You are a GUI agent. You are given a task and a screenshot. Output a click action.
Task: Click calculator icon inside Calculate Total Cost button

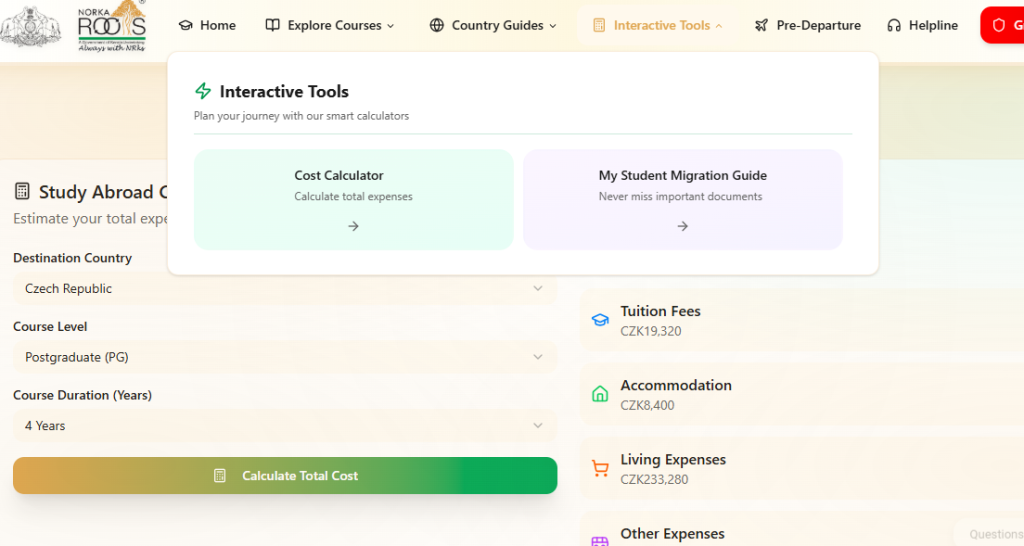[x=220, y=475]
